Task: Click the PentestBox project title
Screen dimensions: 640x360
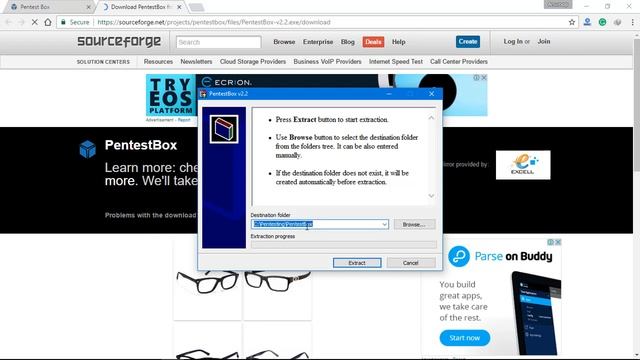Action: pyautogui.click(x=141, y=145)
